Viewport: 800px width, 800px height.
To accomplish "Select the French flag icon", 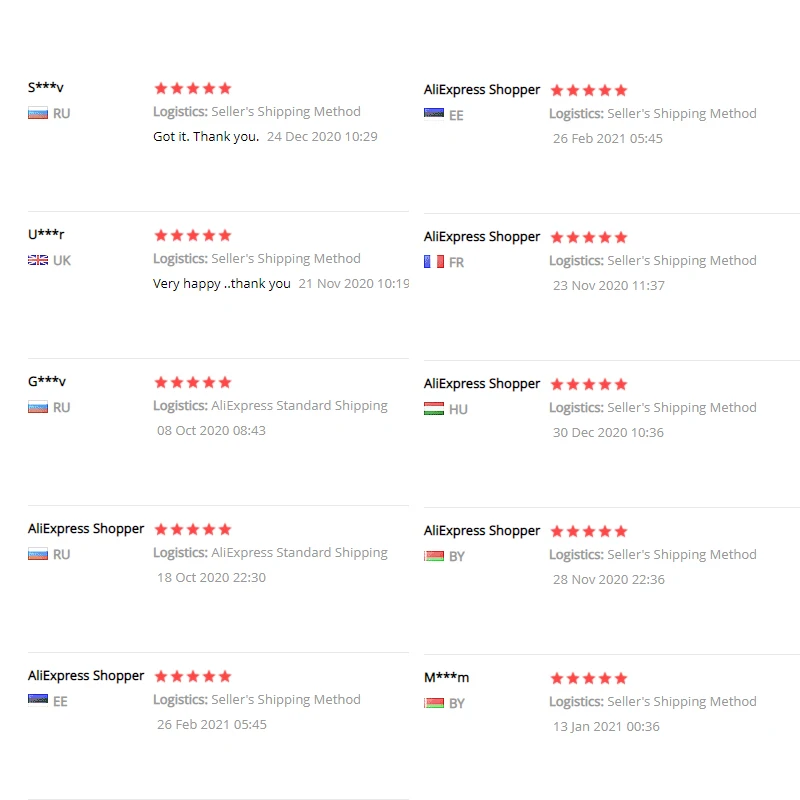I will coord(434,262).
